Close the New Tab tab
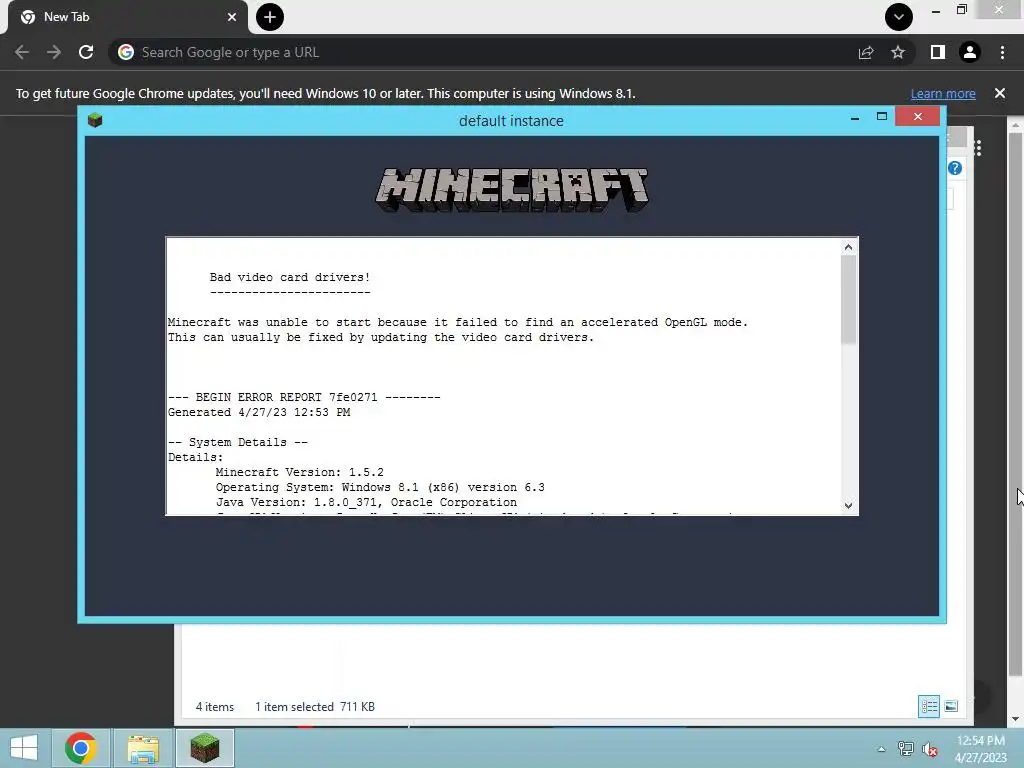Viewport: 1024px width, 768px height. tap(232, 17)
